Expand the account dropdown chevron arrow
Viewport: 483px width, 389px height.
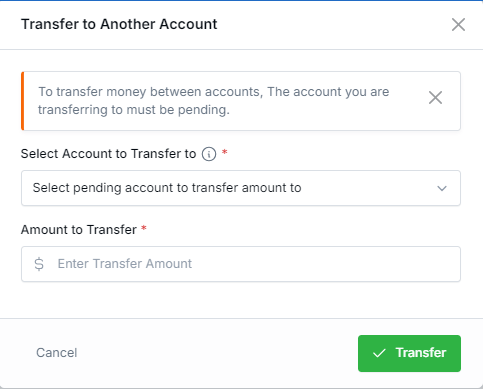coord(442,188)
